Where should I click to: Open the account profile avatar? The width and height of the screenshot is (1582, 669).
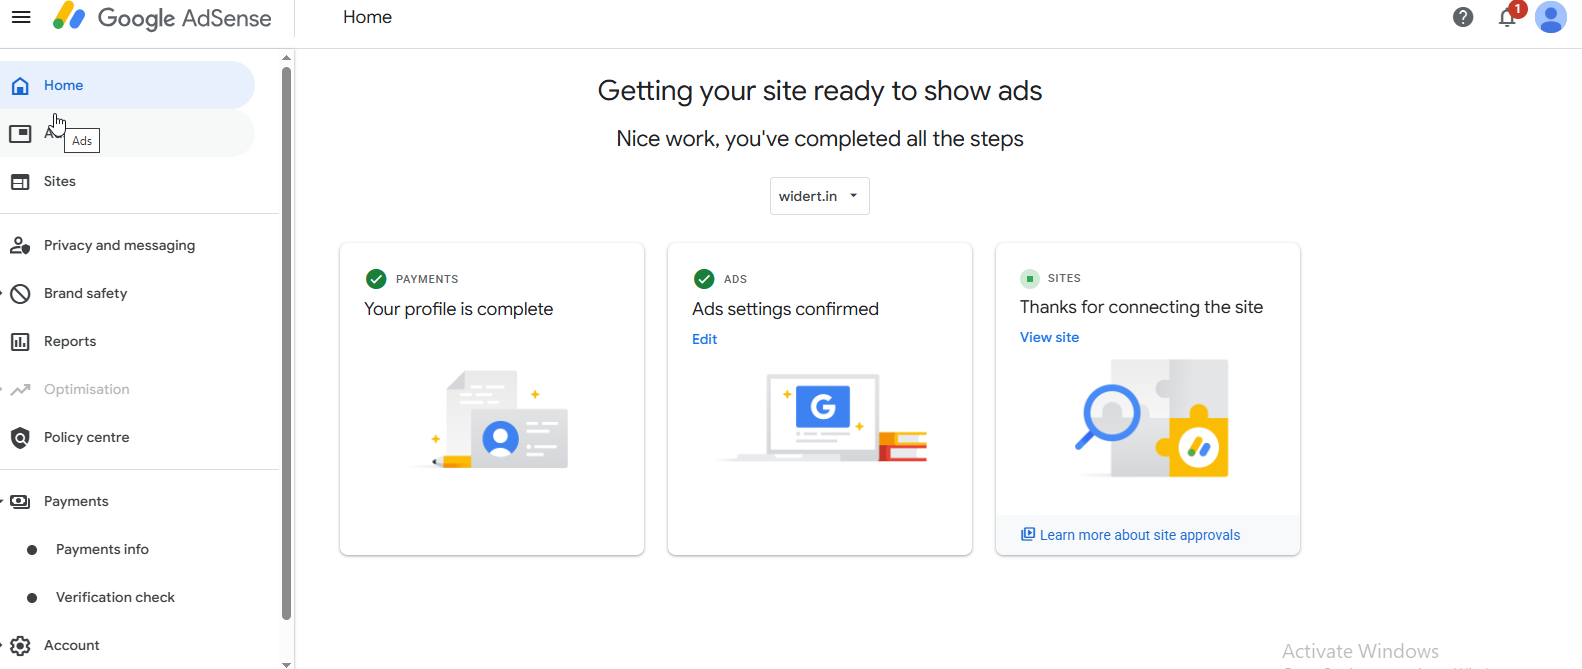1551,17
